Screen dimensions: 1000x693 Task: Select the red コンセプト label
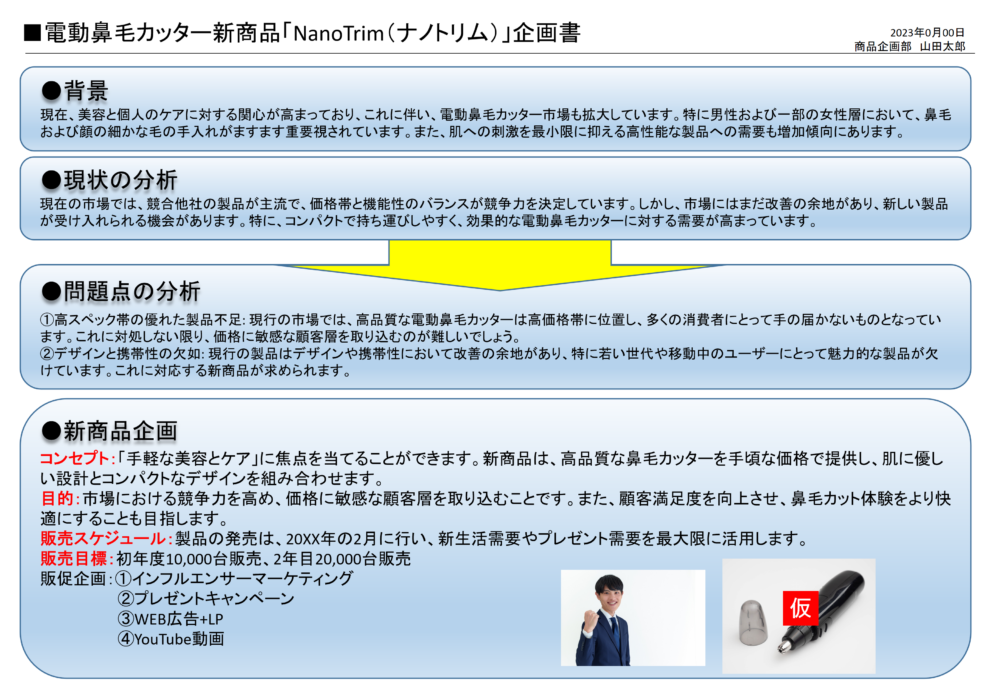point(76,458)
